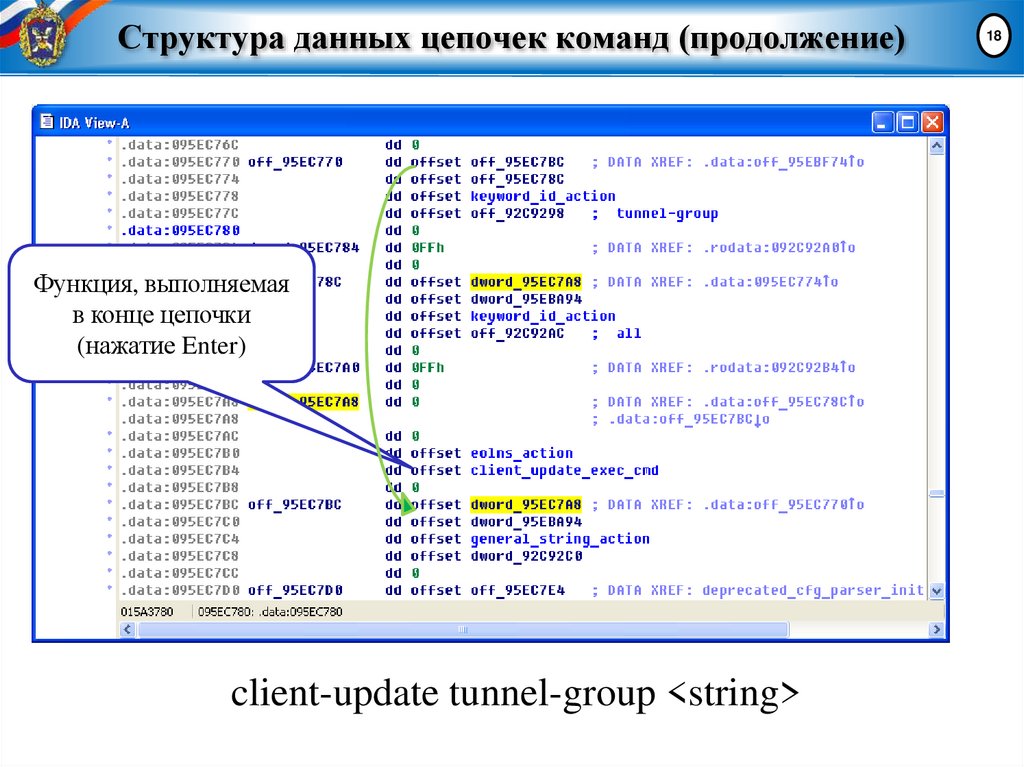Click the XREF .data:off_95EC770 reference
Viewport: 1024px width, 767px height.
(x=783, y=504)
